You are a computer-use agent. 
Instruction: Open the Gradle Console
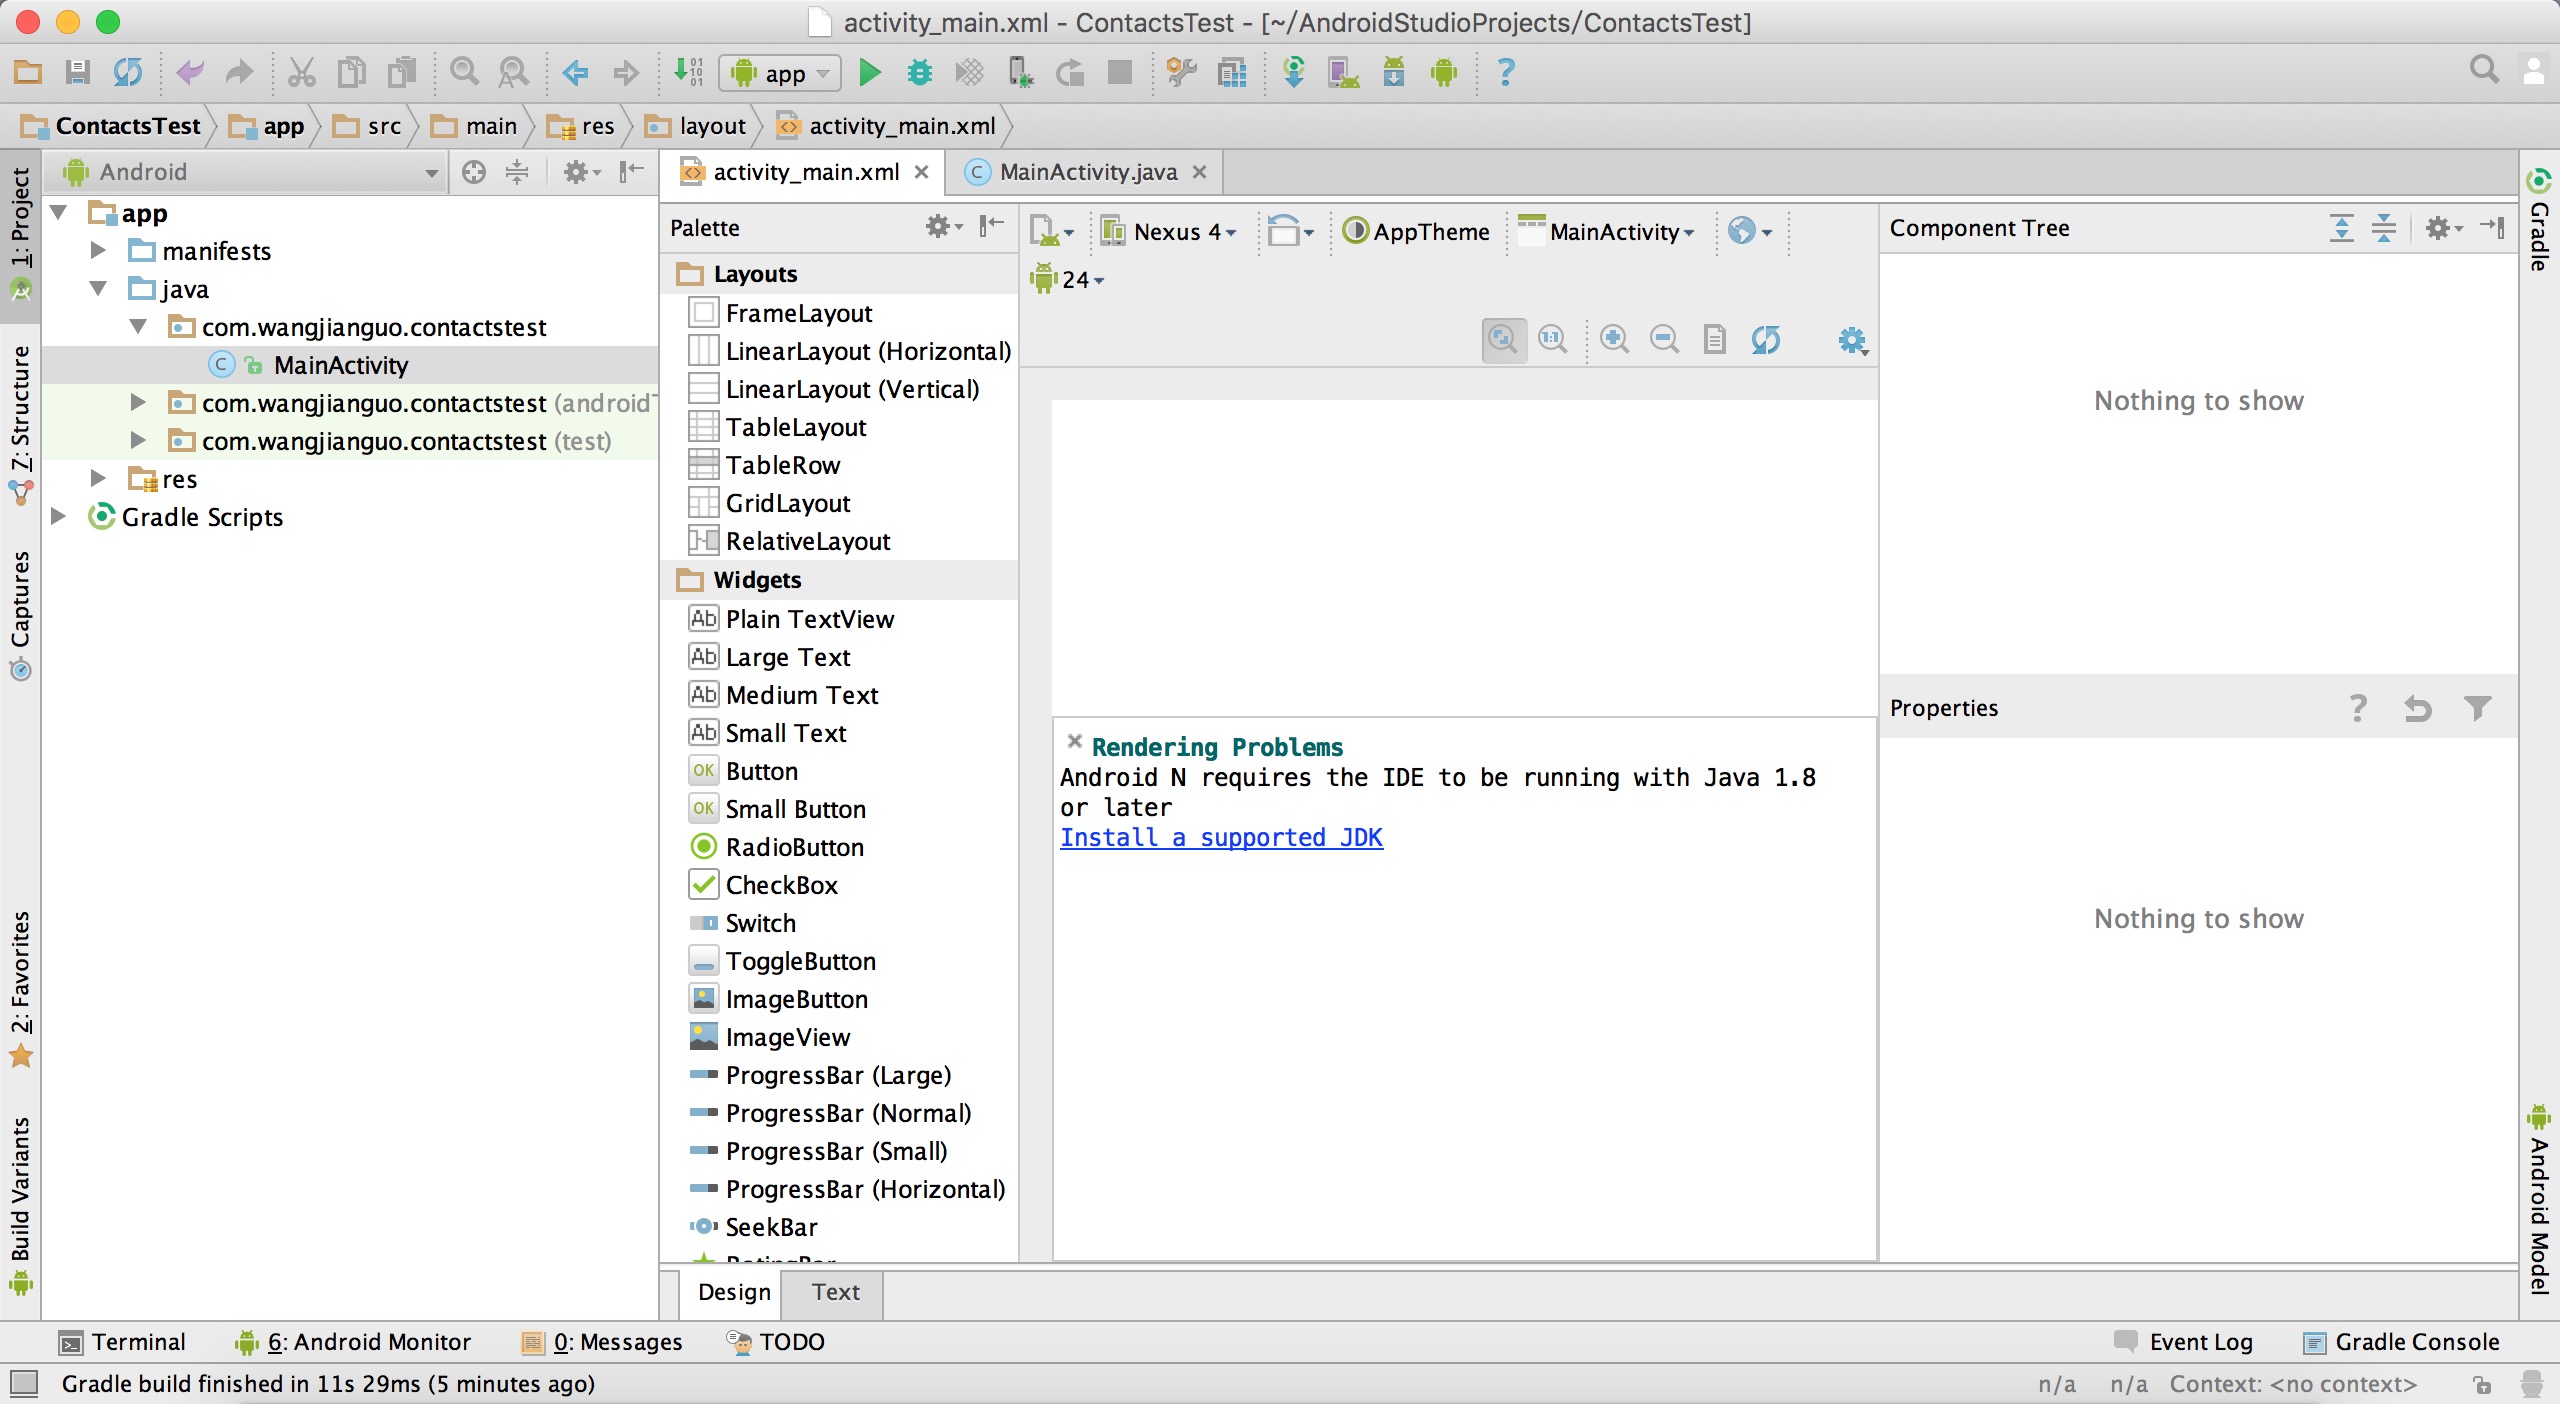tap(2400, 1342)
